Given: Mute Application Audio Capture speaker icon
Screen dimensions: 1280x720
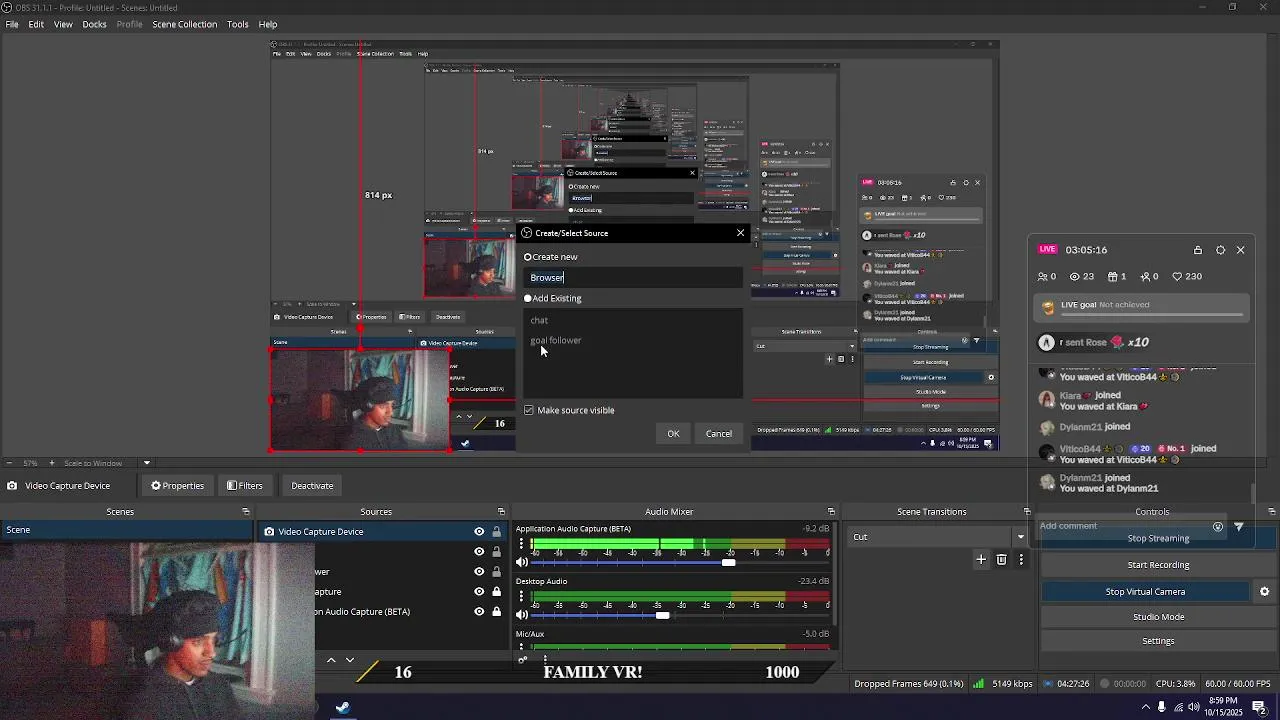Looking at the screenshot, I should coord(521,563).
